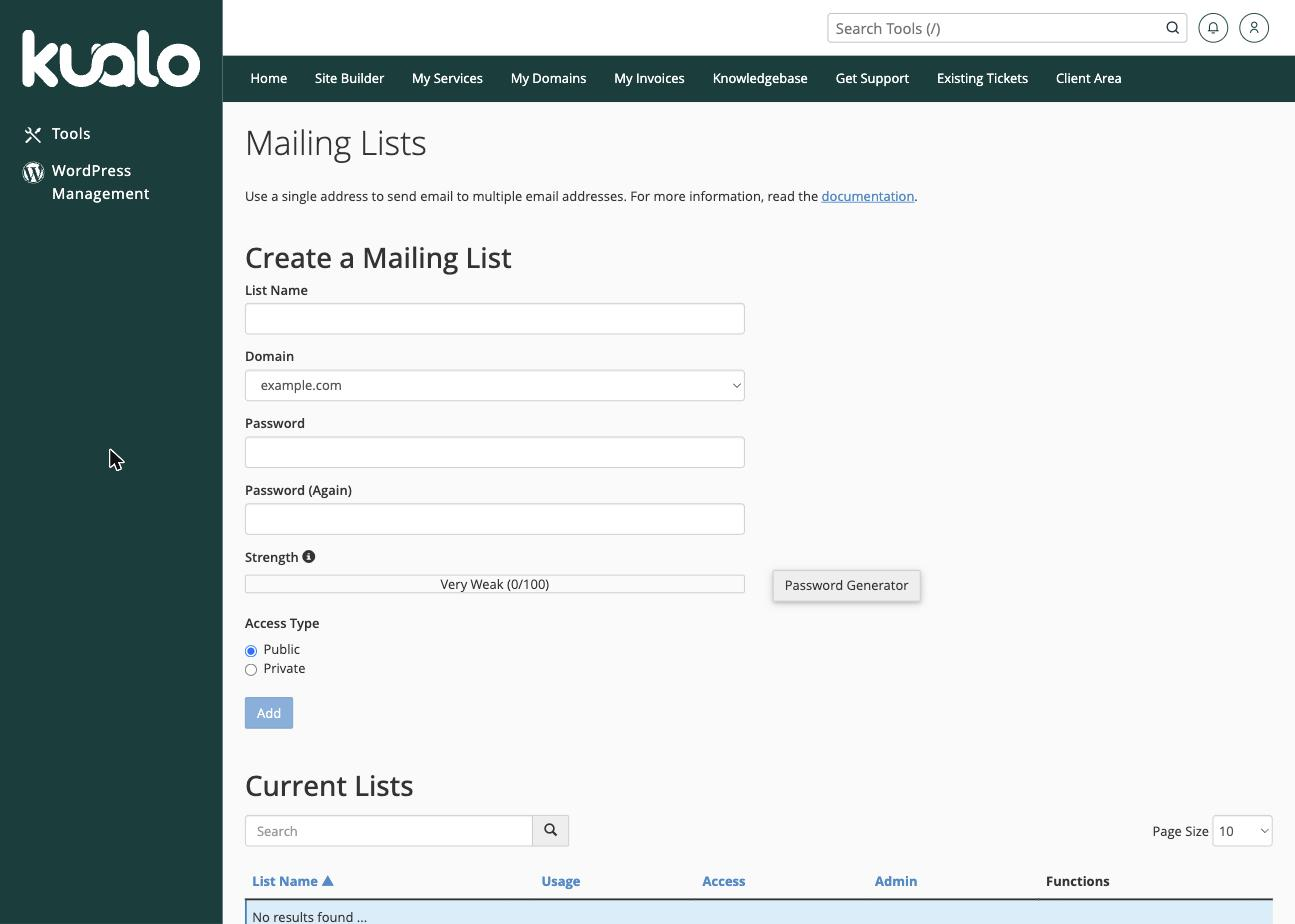
Task: Click the Mailing Lists page title
Action: click(x=336, y=143)
